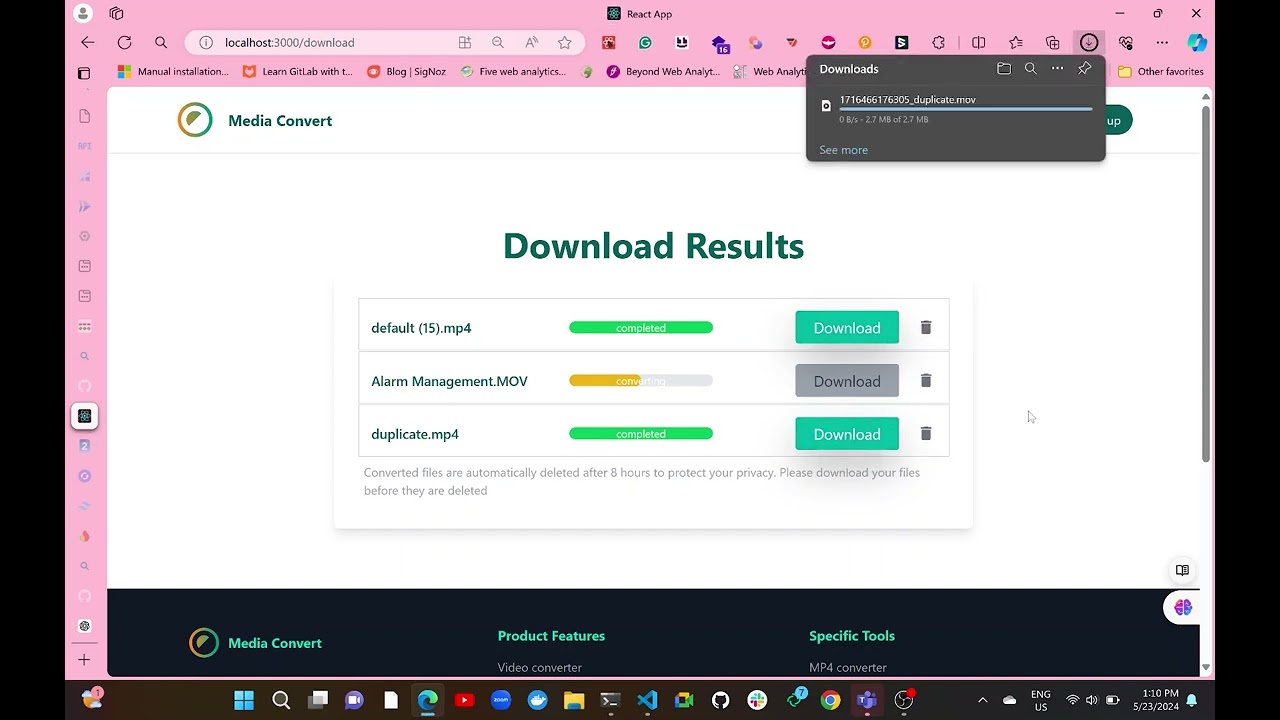Open the Manual installation bookmark

click(174, 72)
